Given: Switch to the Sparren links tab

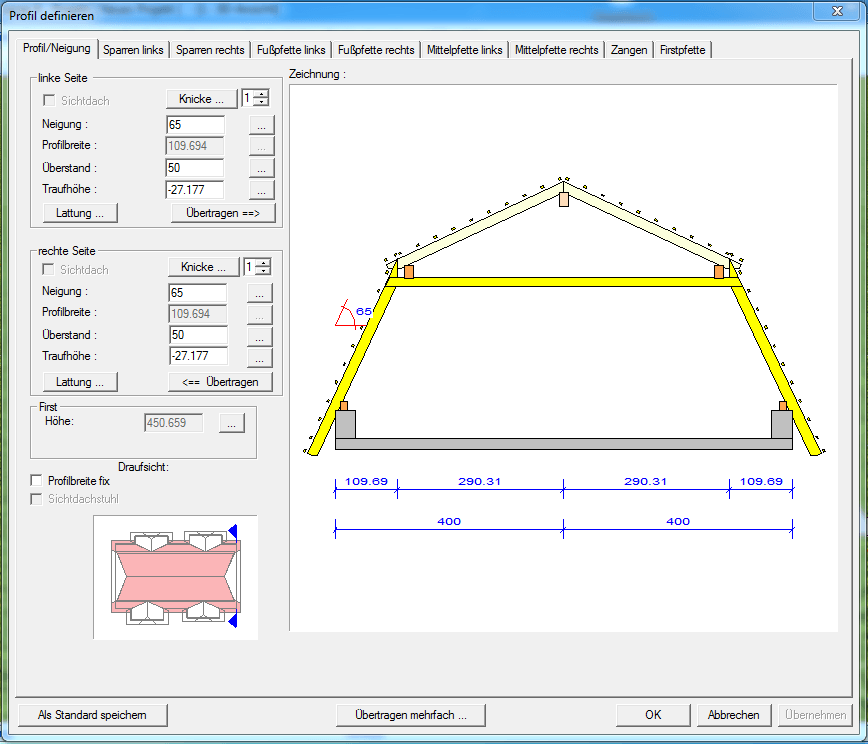Looking at the screenshot, I should tap(133, 50).
